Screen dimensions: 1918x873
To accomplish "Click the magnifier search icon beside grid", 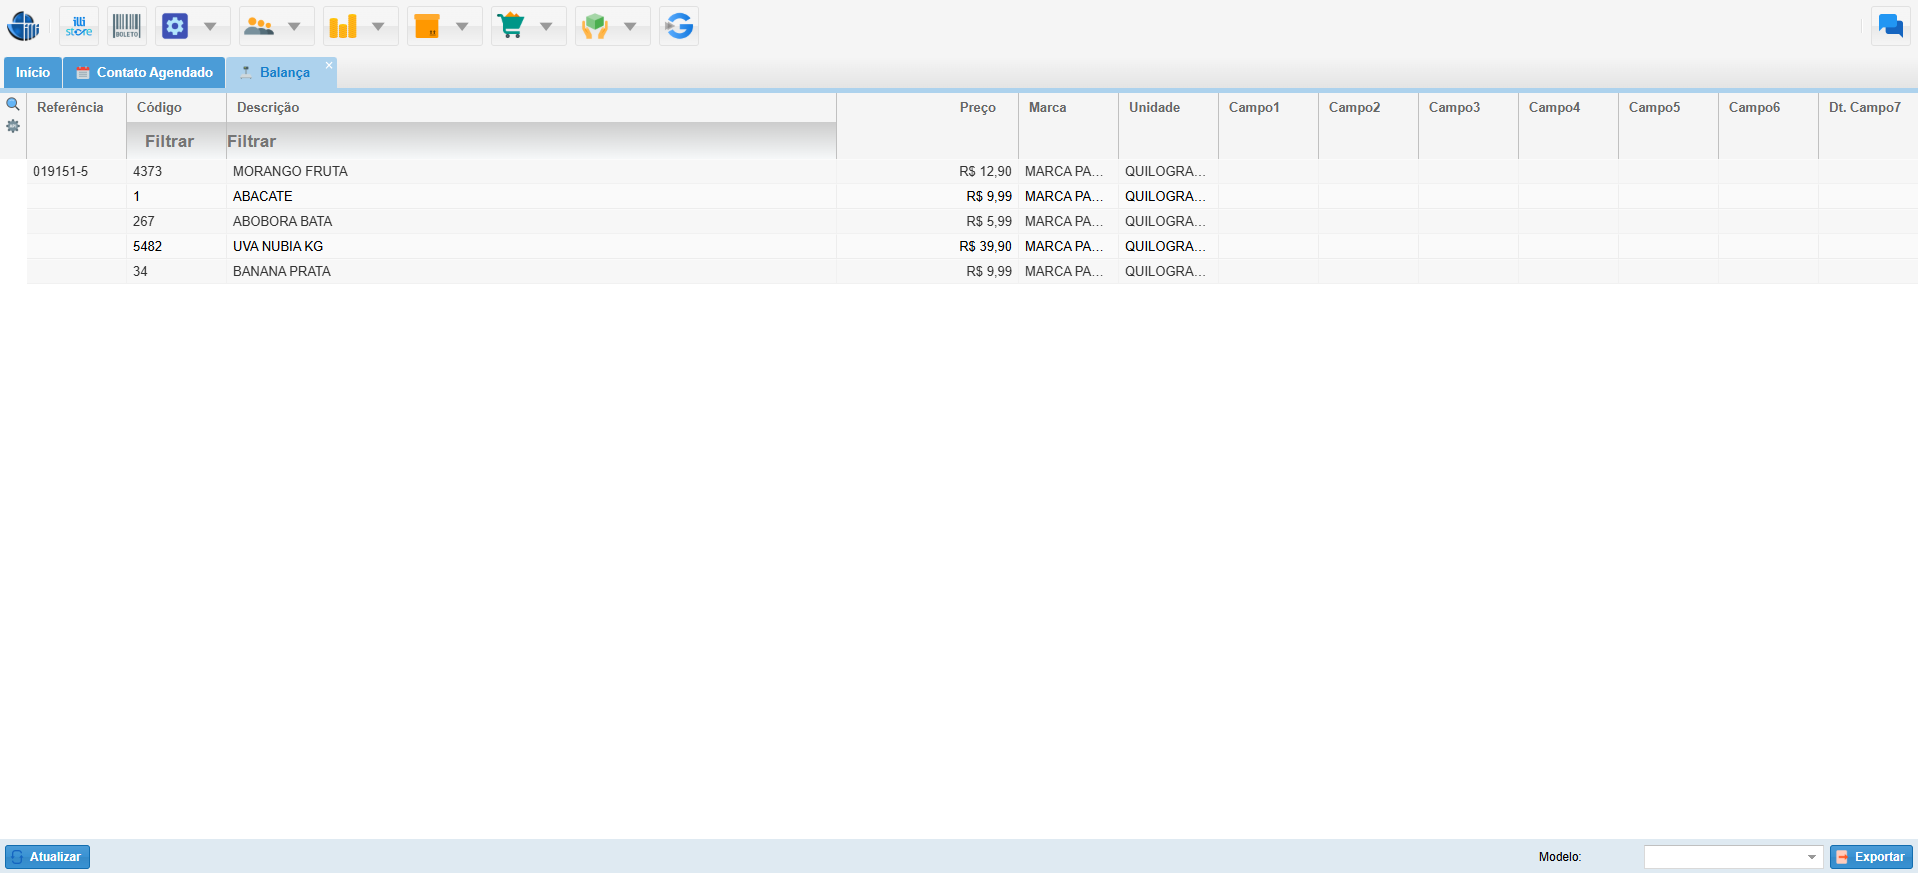I will pyautogui.click(x=13, y=105).
